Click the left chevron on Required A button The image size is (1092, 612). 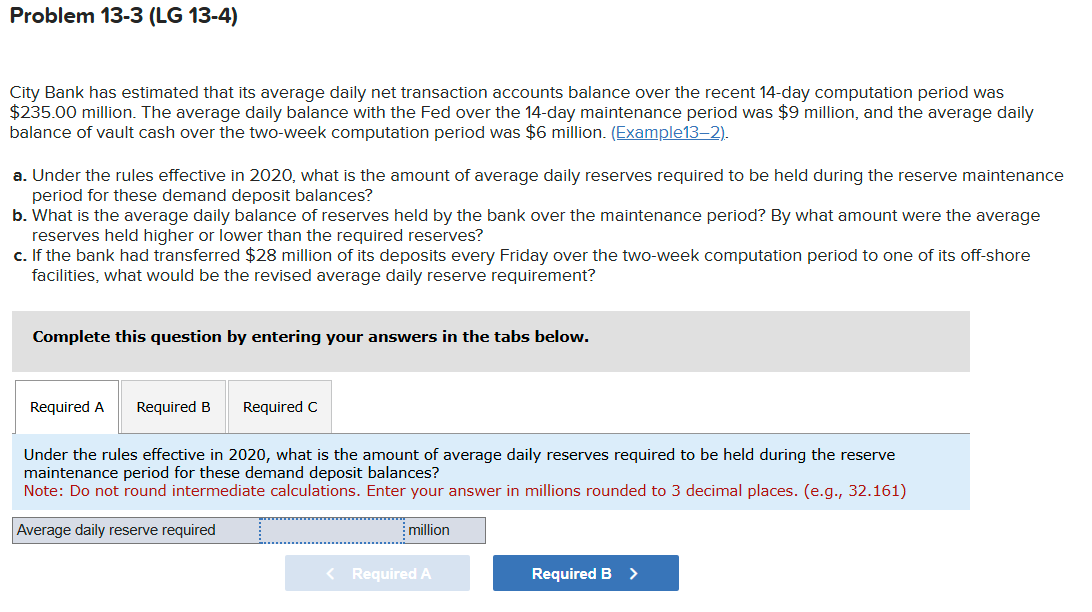pyautogui.click(x=329, y=572)
